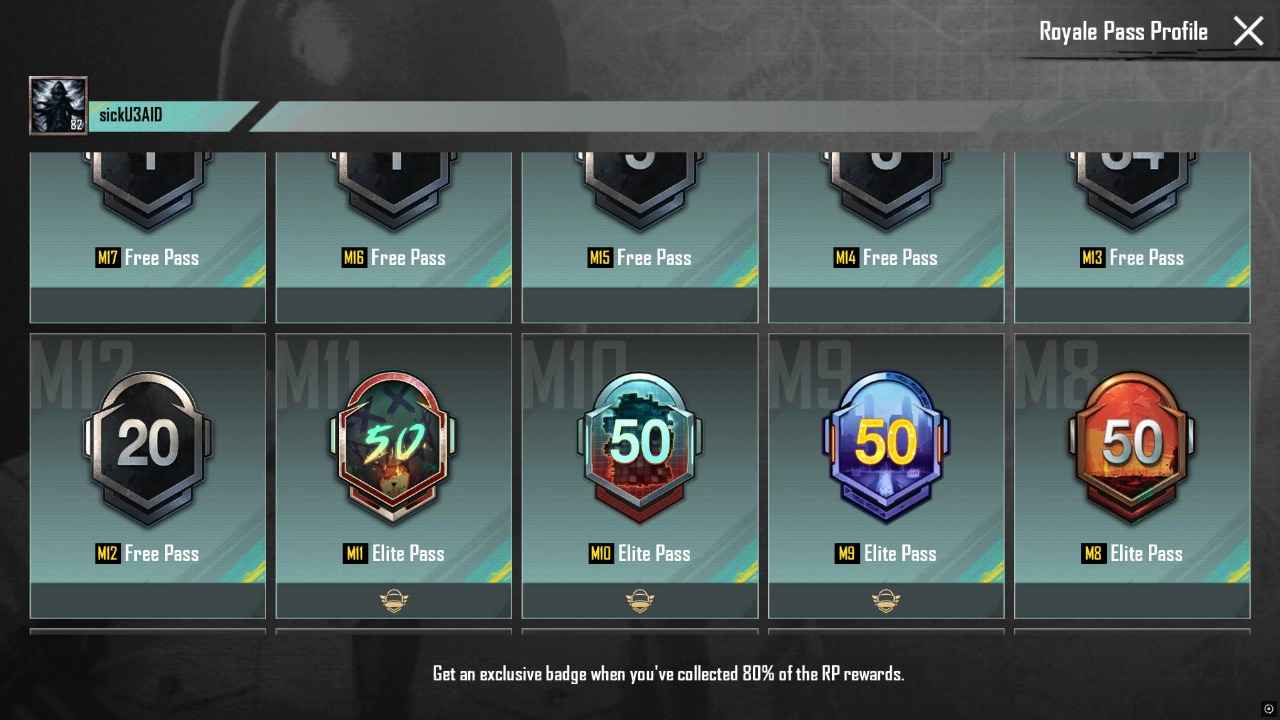Select the M12 Free Pass level 20 badge
This screenshot has width=1280, height=720.
(x=148, y=446)
